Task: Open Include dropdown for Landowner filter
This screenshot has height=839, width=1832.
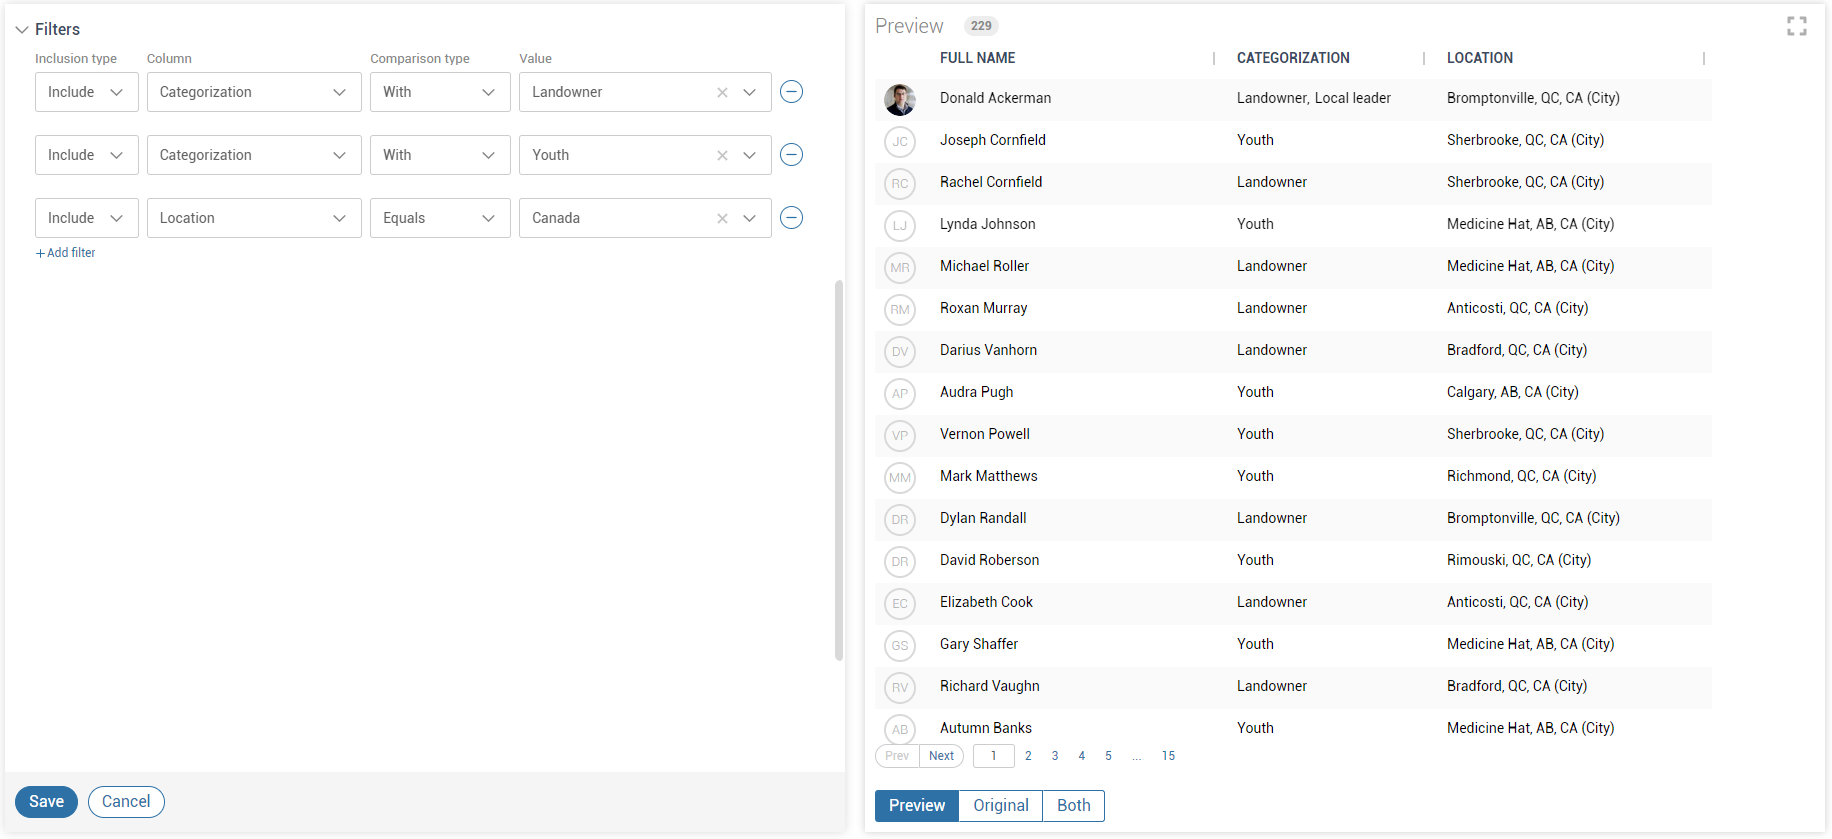Action: [87, 92]
